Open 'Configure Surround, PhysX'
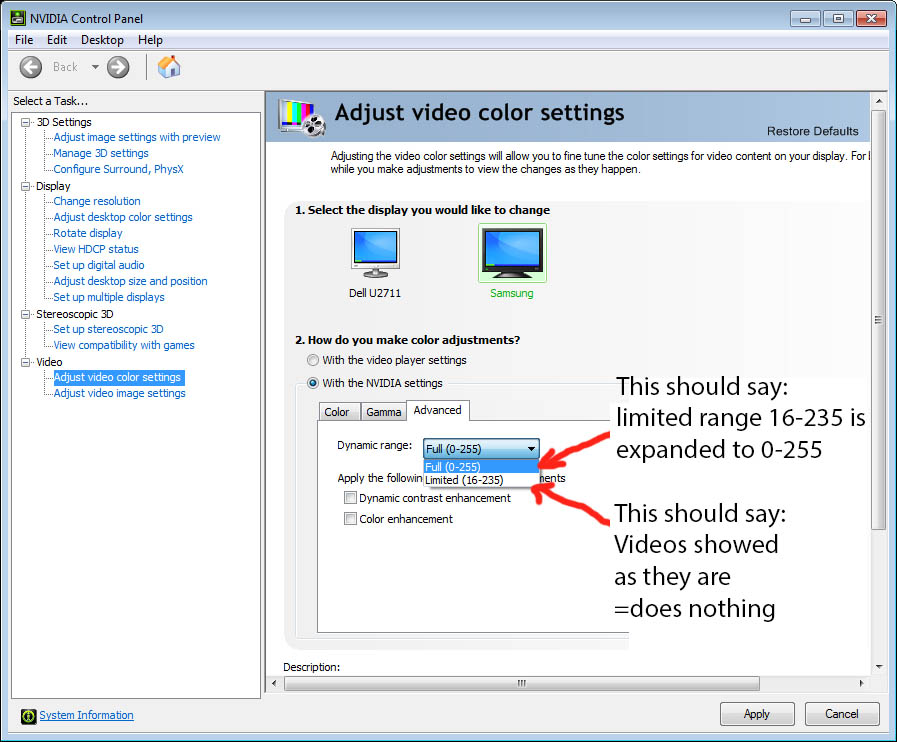Viewport: 897px width, 742px height. click(118, 169)
